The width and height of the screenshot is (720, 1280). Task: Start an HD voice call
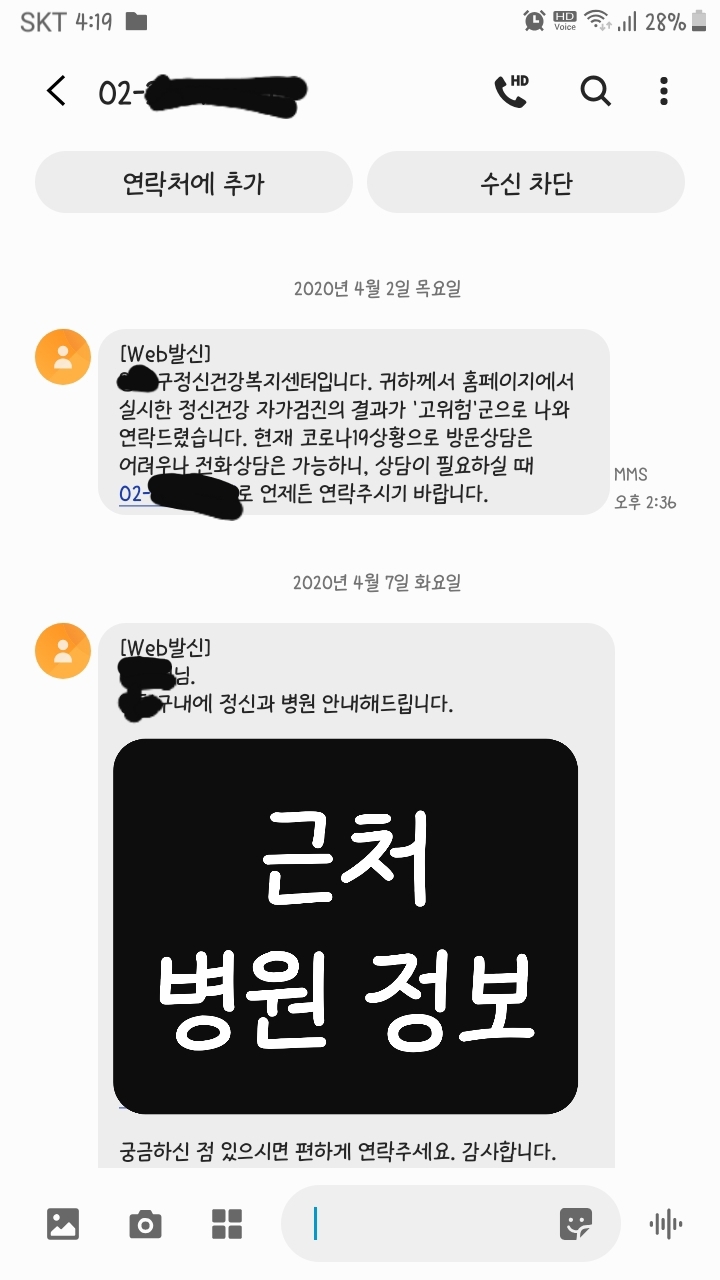[x=511, y=91]
